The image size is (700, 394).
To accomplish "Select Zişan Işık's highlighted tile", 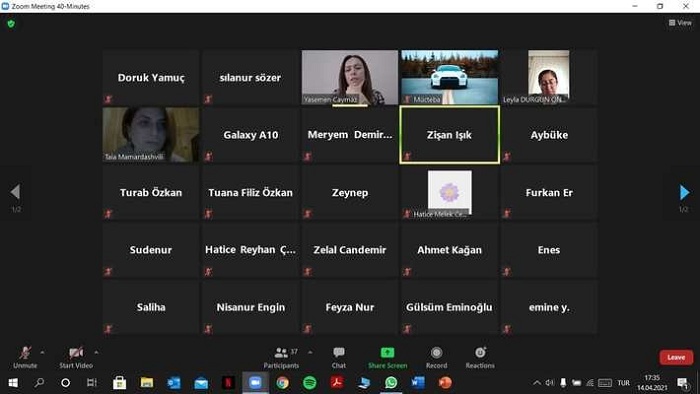I will 450,135.
